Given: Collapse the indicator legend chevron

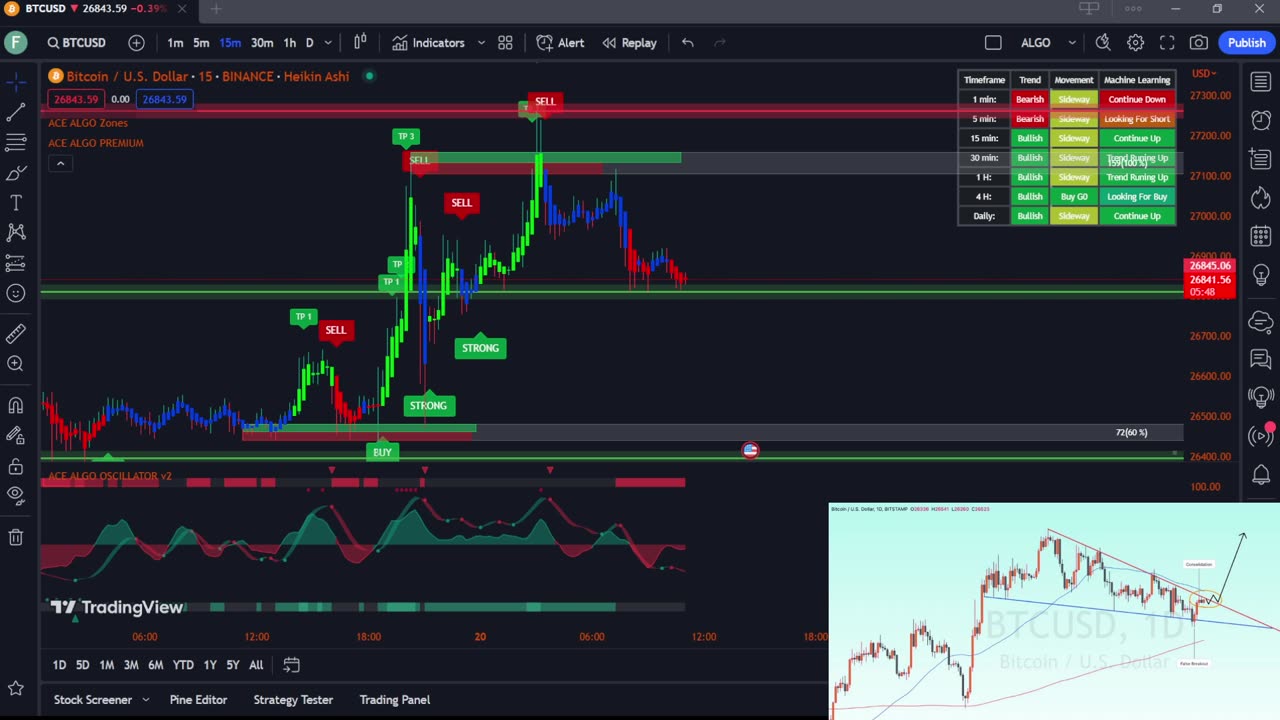Looking at the screenshot, I should click(x=60, y=163).
